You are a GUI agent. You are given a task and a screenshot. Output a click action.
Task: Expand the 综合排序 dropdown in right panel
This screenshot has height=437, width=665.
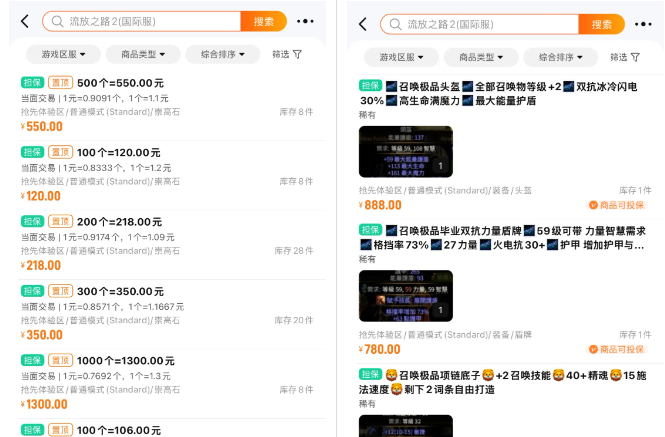561,57
